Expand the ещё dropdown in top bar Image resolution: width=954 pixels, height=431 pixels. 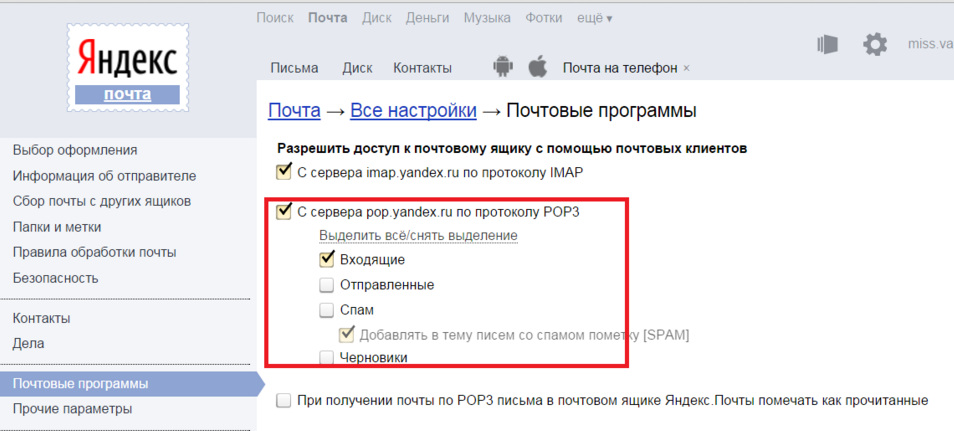[x=594, y=18]
